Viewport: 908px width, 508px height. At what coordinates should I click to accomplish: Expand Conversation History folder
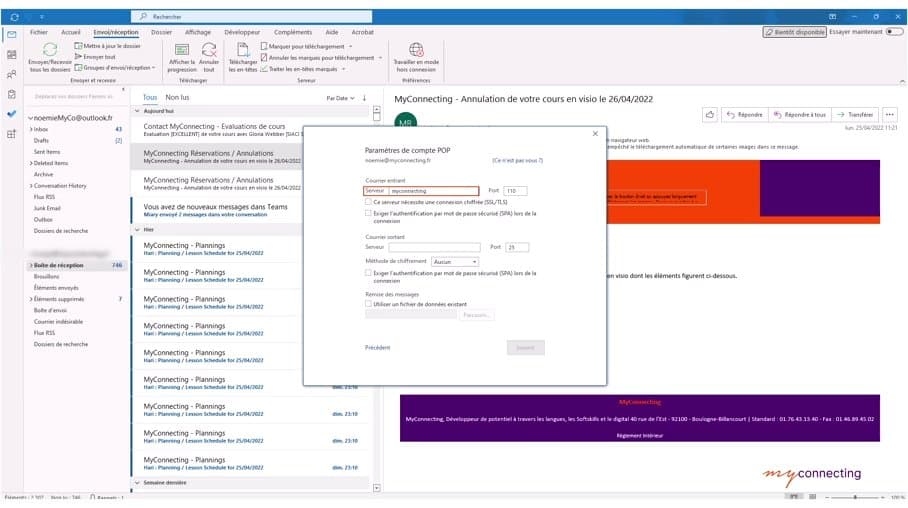[31, 186]
